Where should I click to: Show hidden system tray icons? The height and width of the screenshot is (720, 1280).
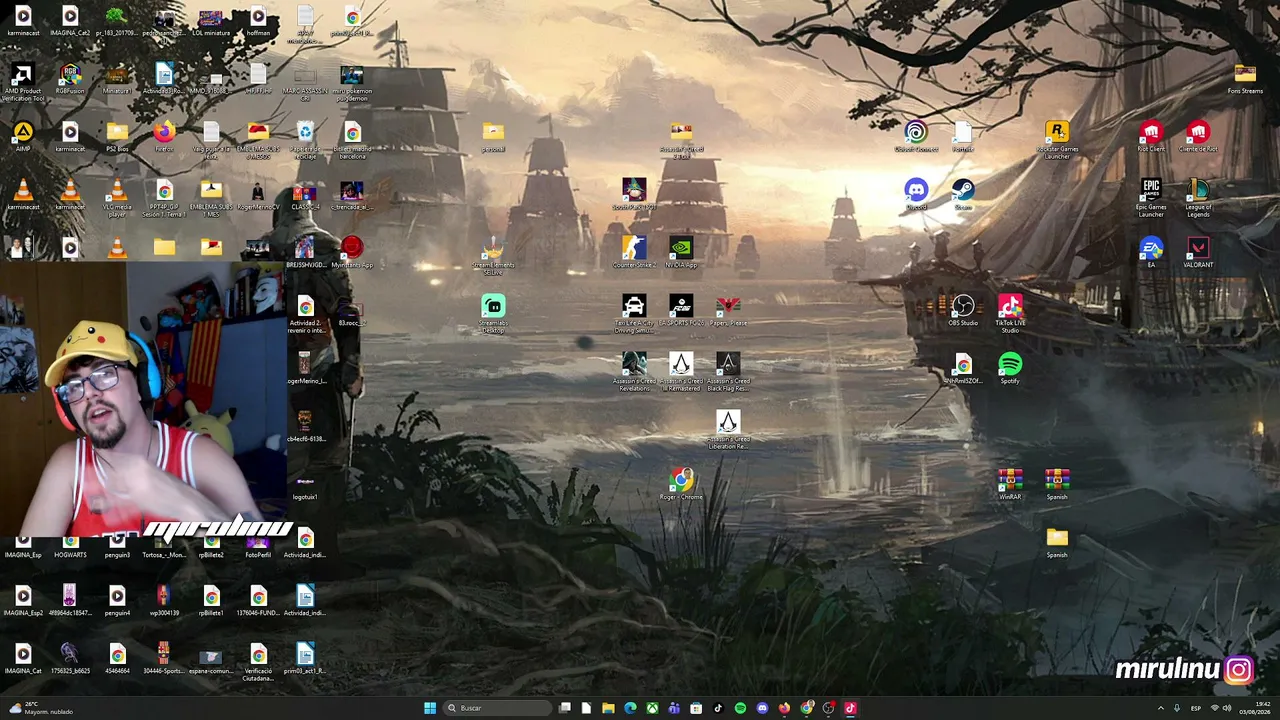[1160, 708]
